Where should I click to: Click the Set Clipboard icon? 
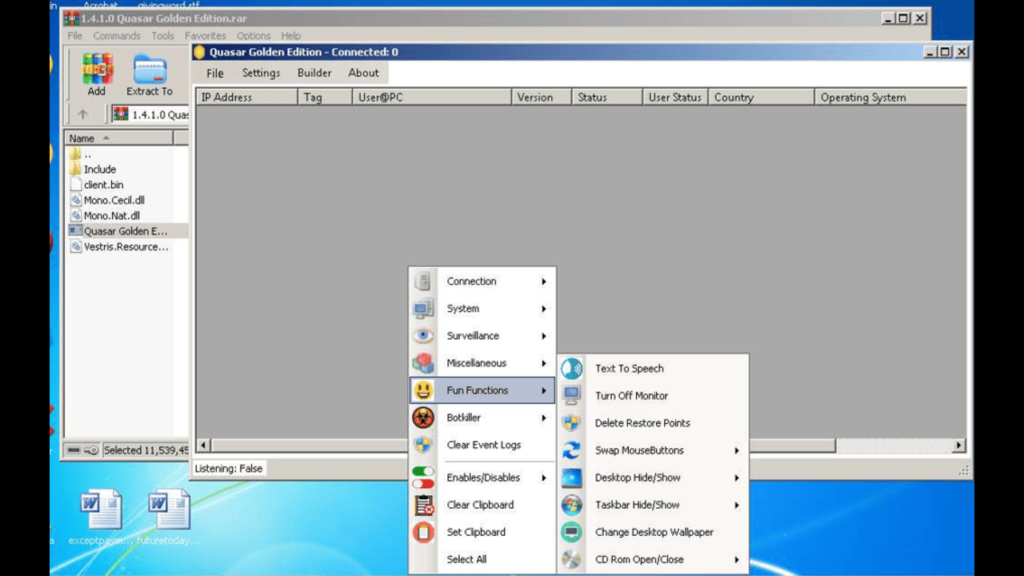423,532
